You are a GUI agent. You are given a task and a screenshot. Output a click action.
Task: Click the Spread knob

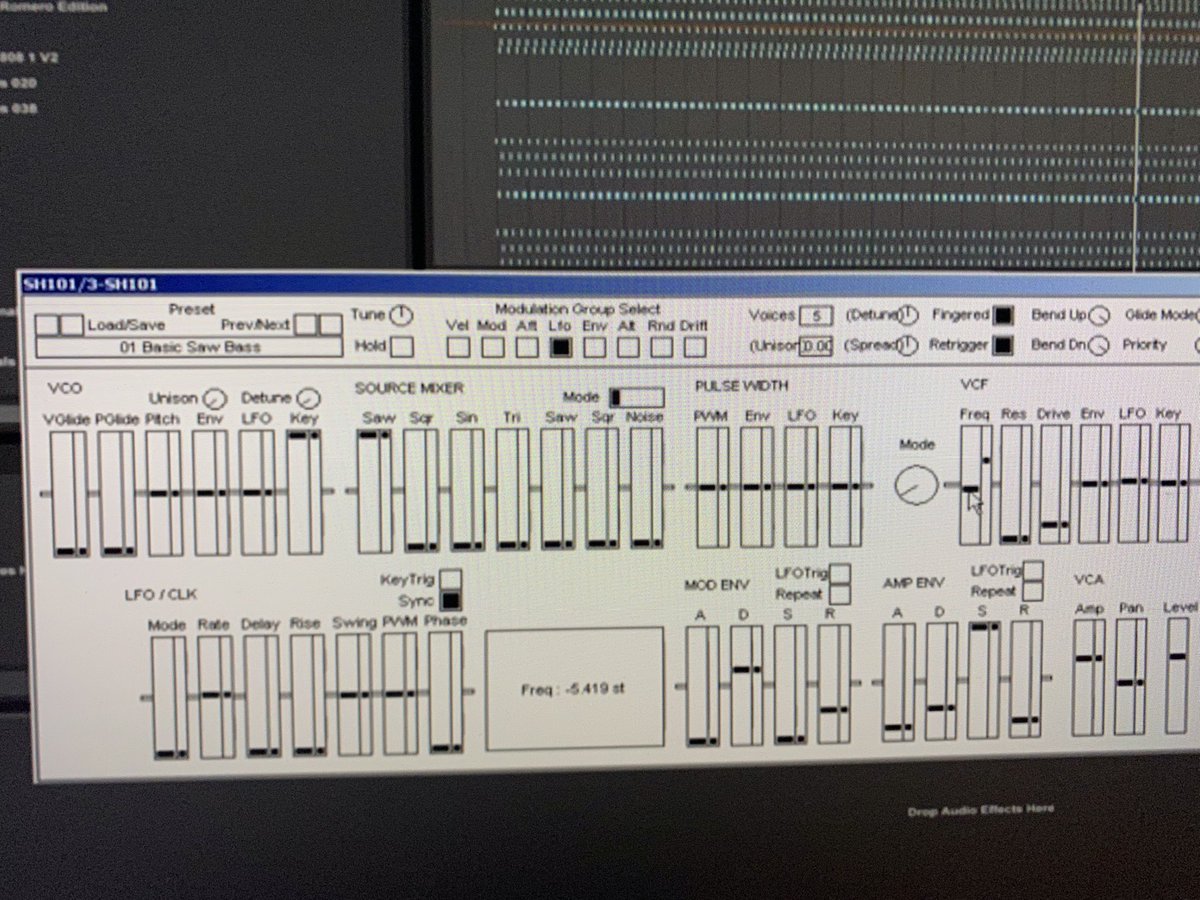pos(909,345)
